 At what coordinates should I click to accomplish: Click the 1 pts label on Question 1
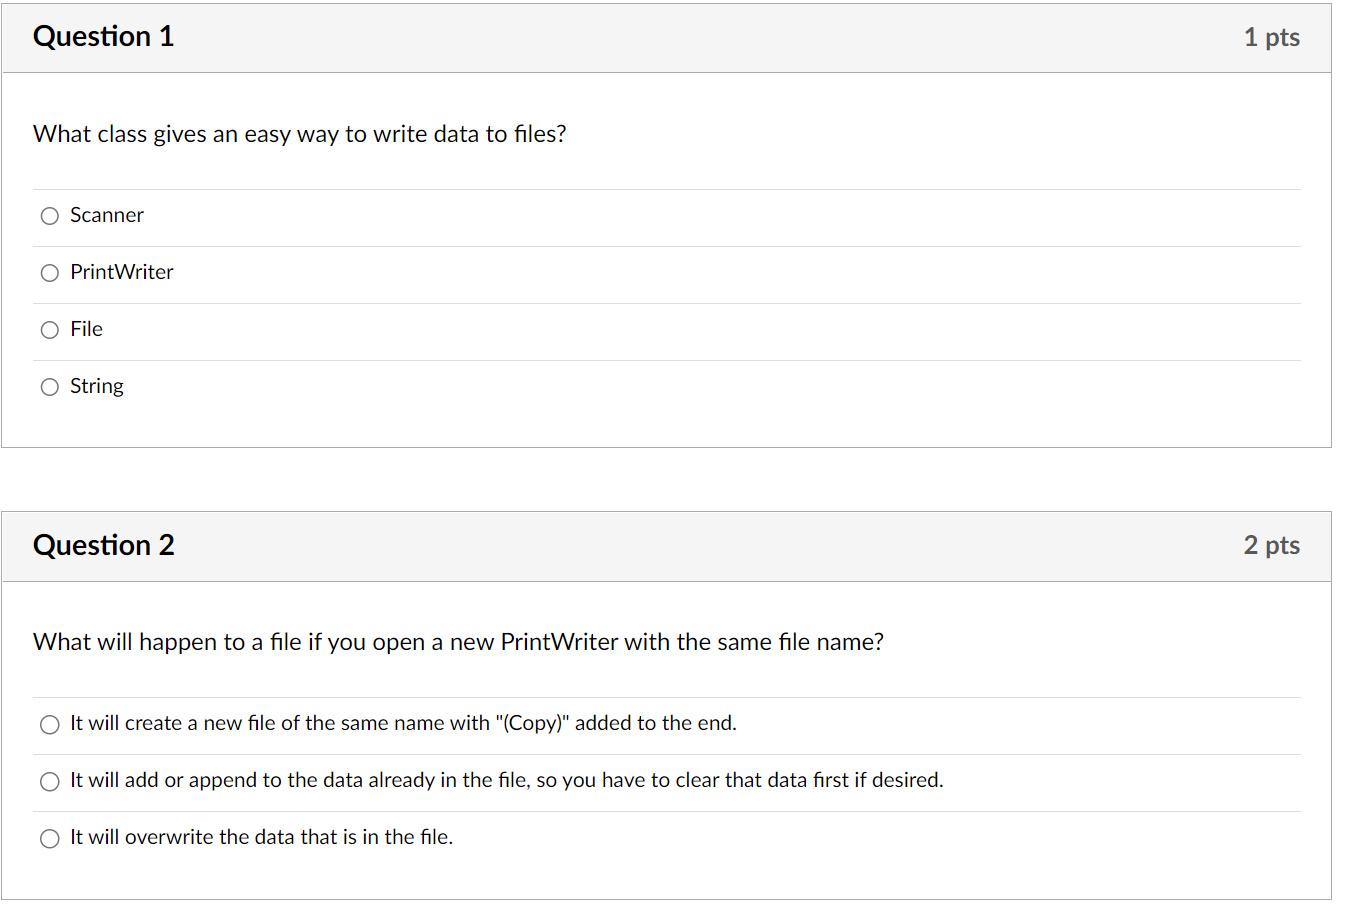[1272, 36]
